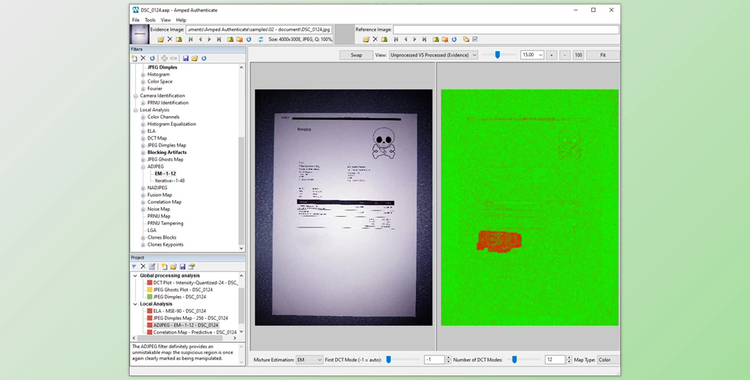750x380 pixels.
Task: Click the 100 zoom button
Action: pos(578,55)
